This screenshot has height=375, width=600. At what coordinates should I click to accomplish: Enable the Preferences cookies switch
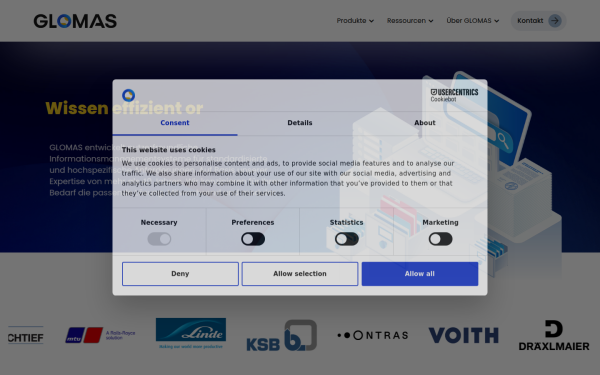[x=253, y=239]
